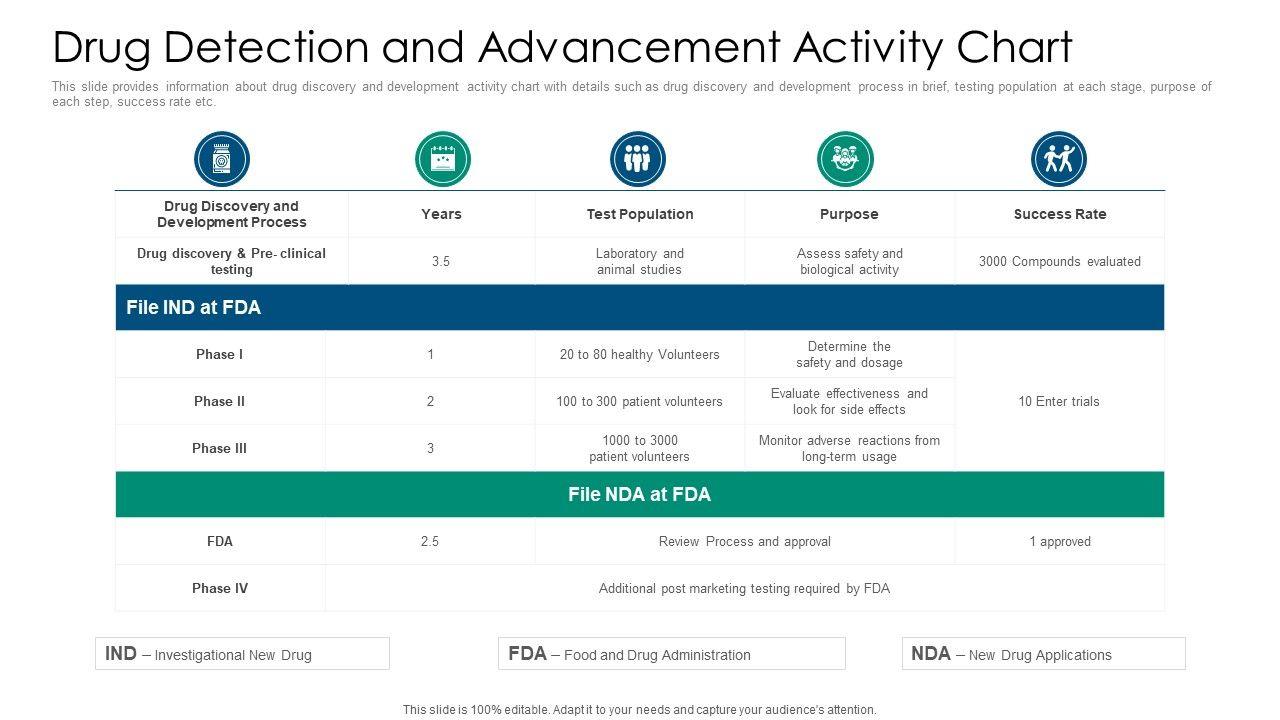
Task: Select the 'Phase IV' row label
Action: point(220,588)
